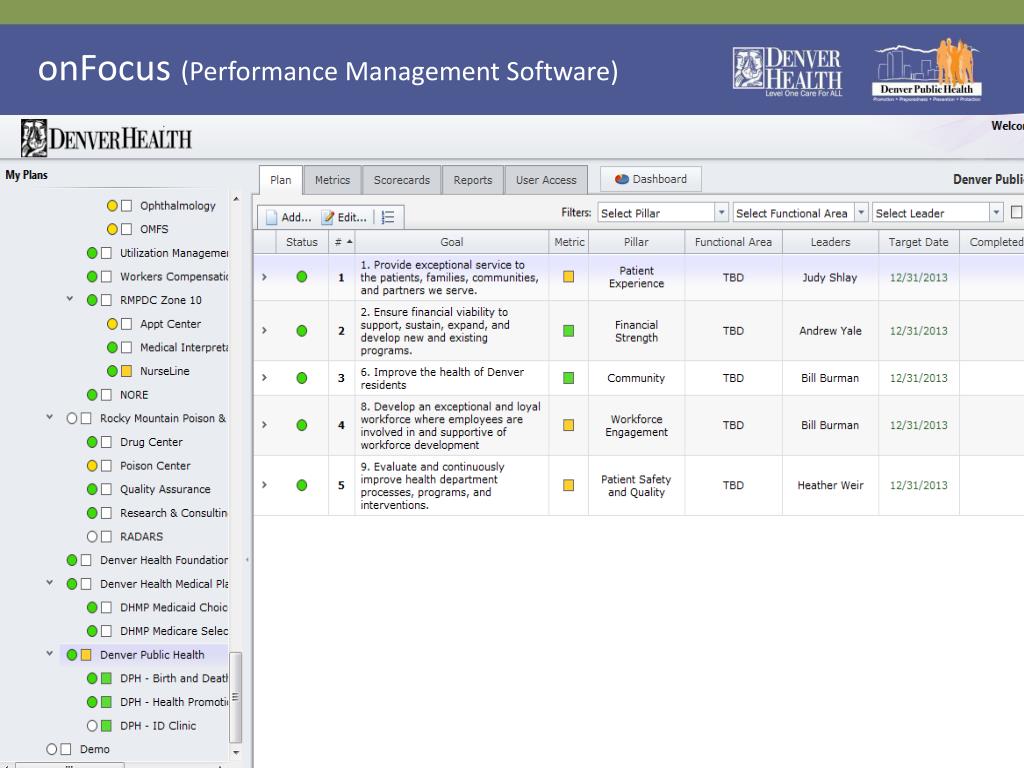Sort table by Target Date header
The height and width of the screenshot is (768, 1024).
coord(918,242)
